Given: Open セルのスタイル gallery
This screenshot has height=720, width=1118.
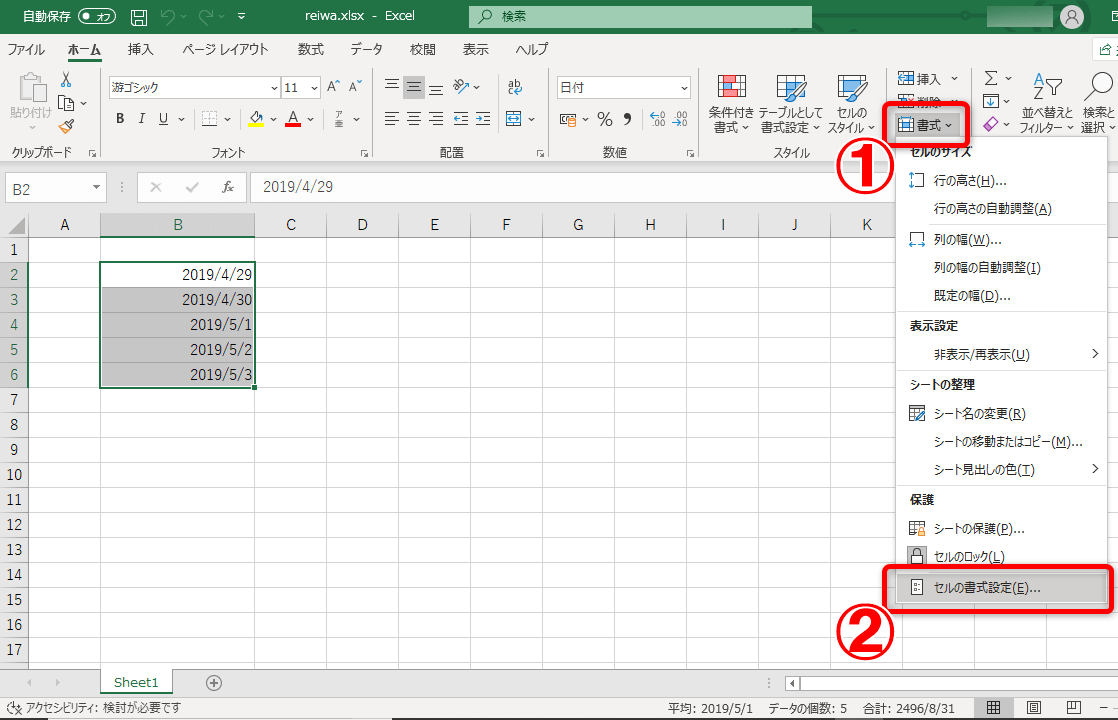Looking at the screenshot, I should (851, 104).
